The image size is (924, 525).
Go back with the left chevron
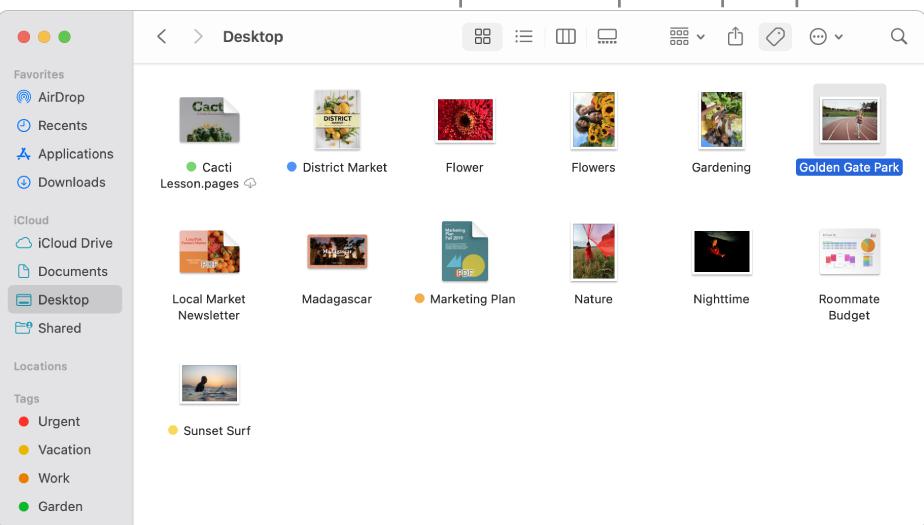161,37
